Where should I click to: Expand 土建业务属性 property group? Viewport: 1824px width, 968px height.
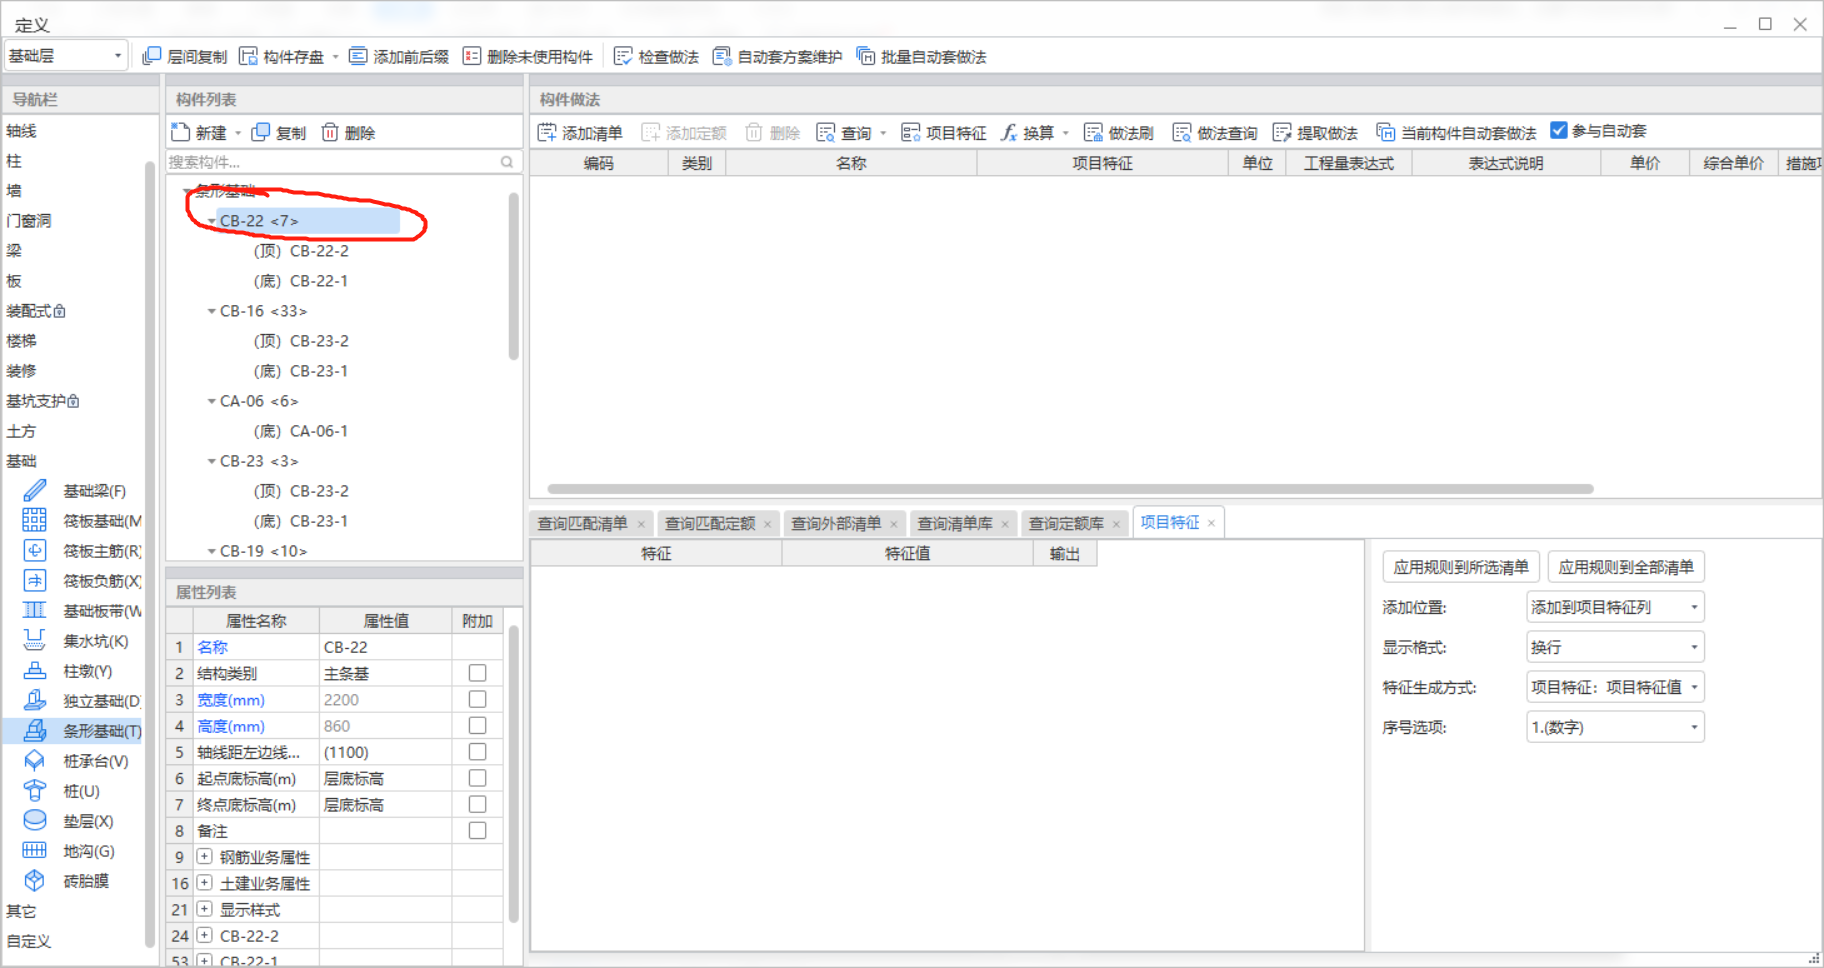click(x=204, y=883)
